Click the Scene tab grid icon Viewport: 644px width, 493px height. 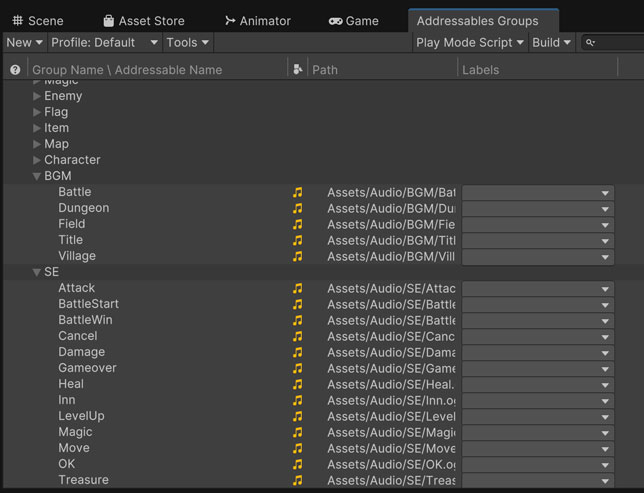pos(17,21)
